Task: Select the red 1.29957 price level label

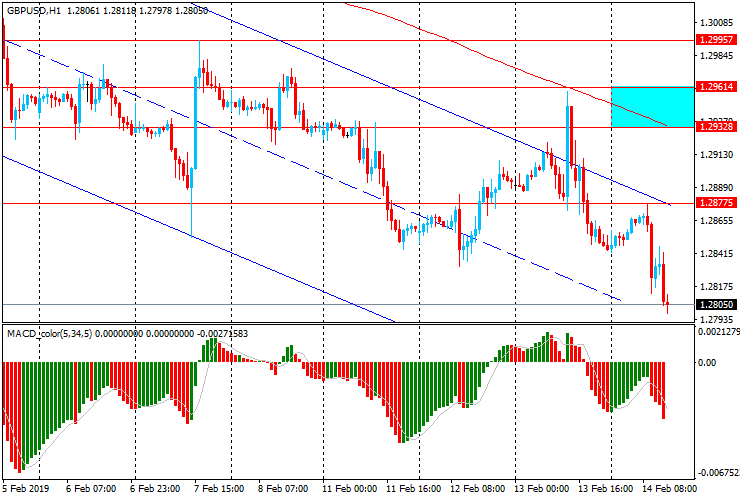Action: 718,41
